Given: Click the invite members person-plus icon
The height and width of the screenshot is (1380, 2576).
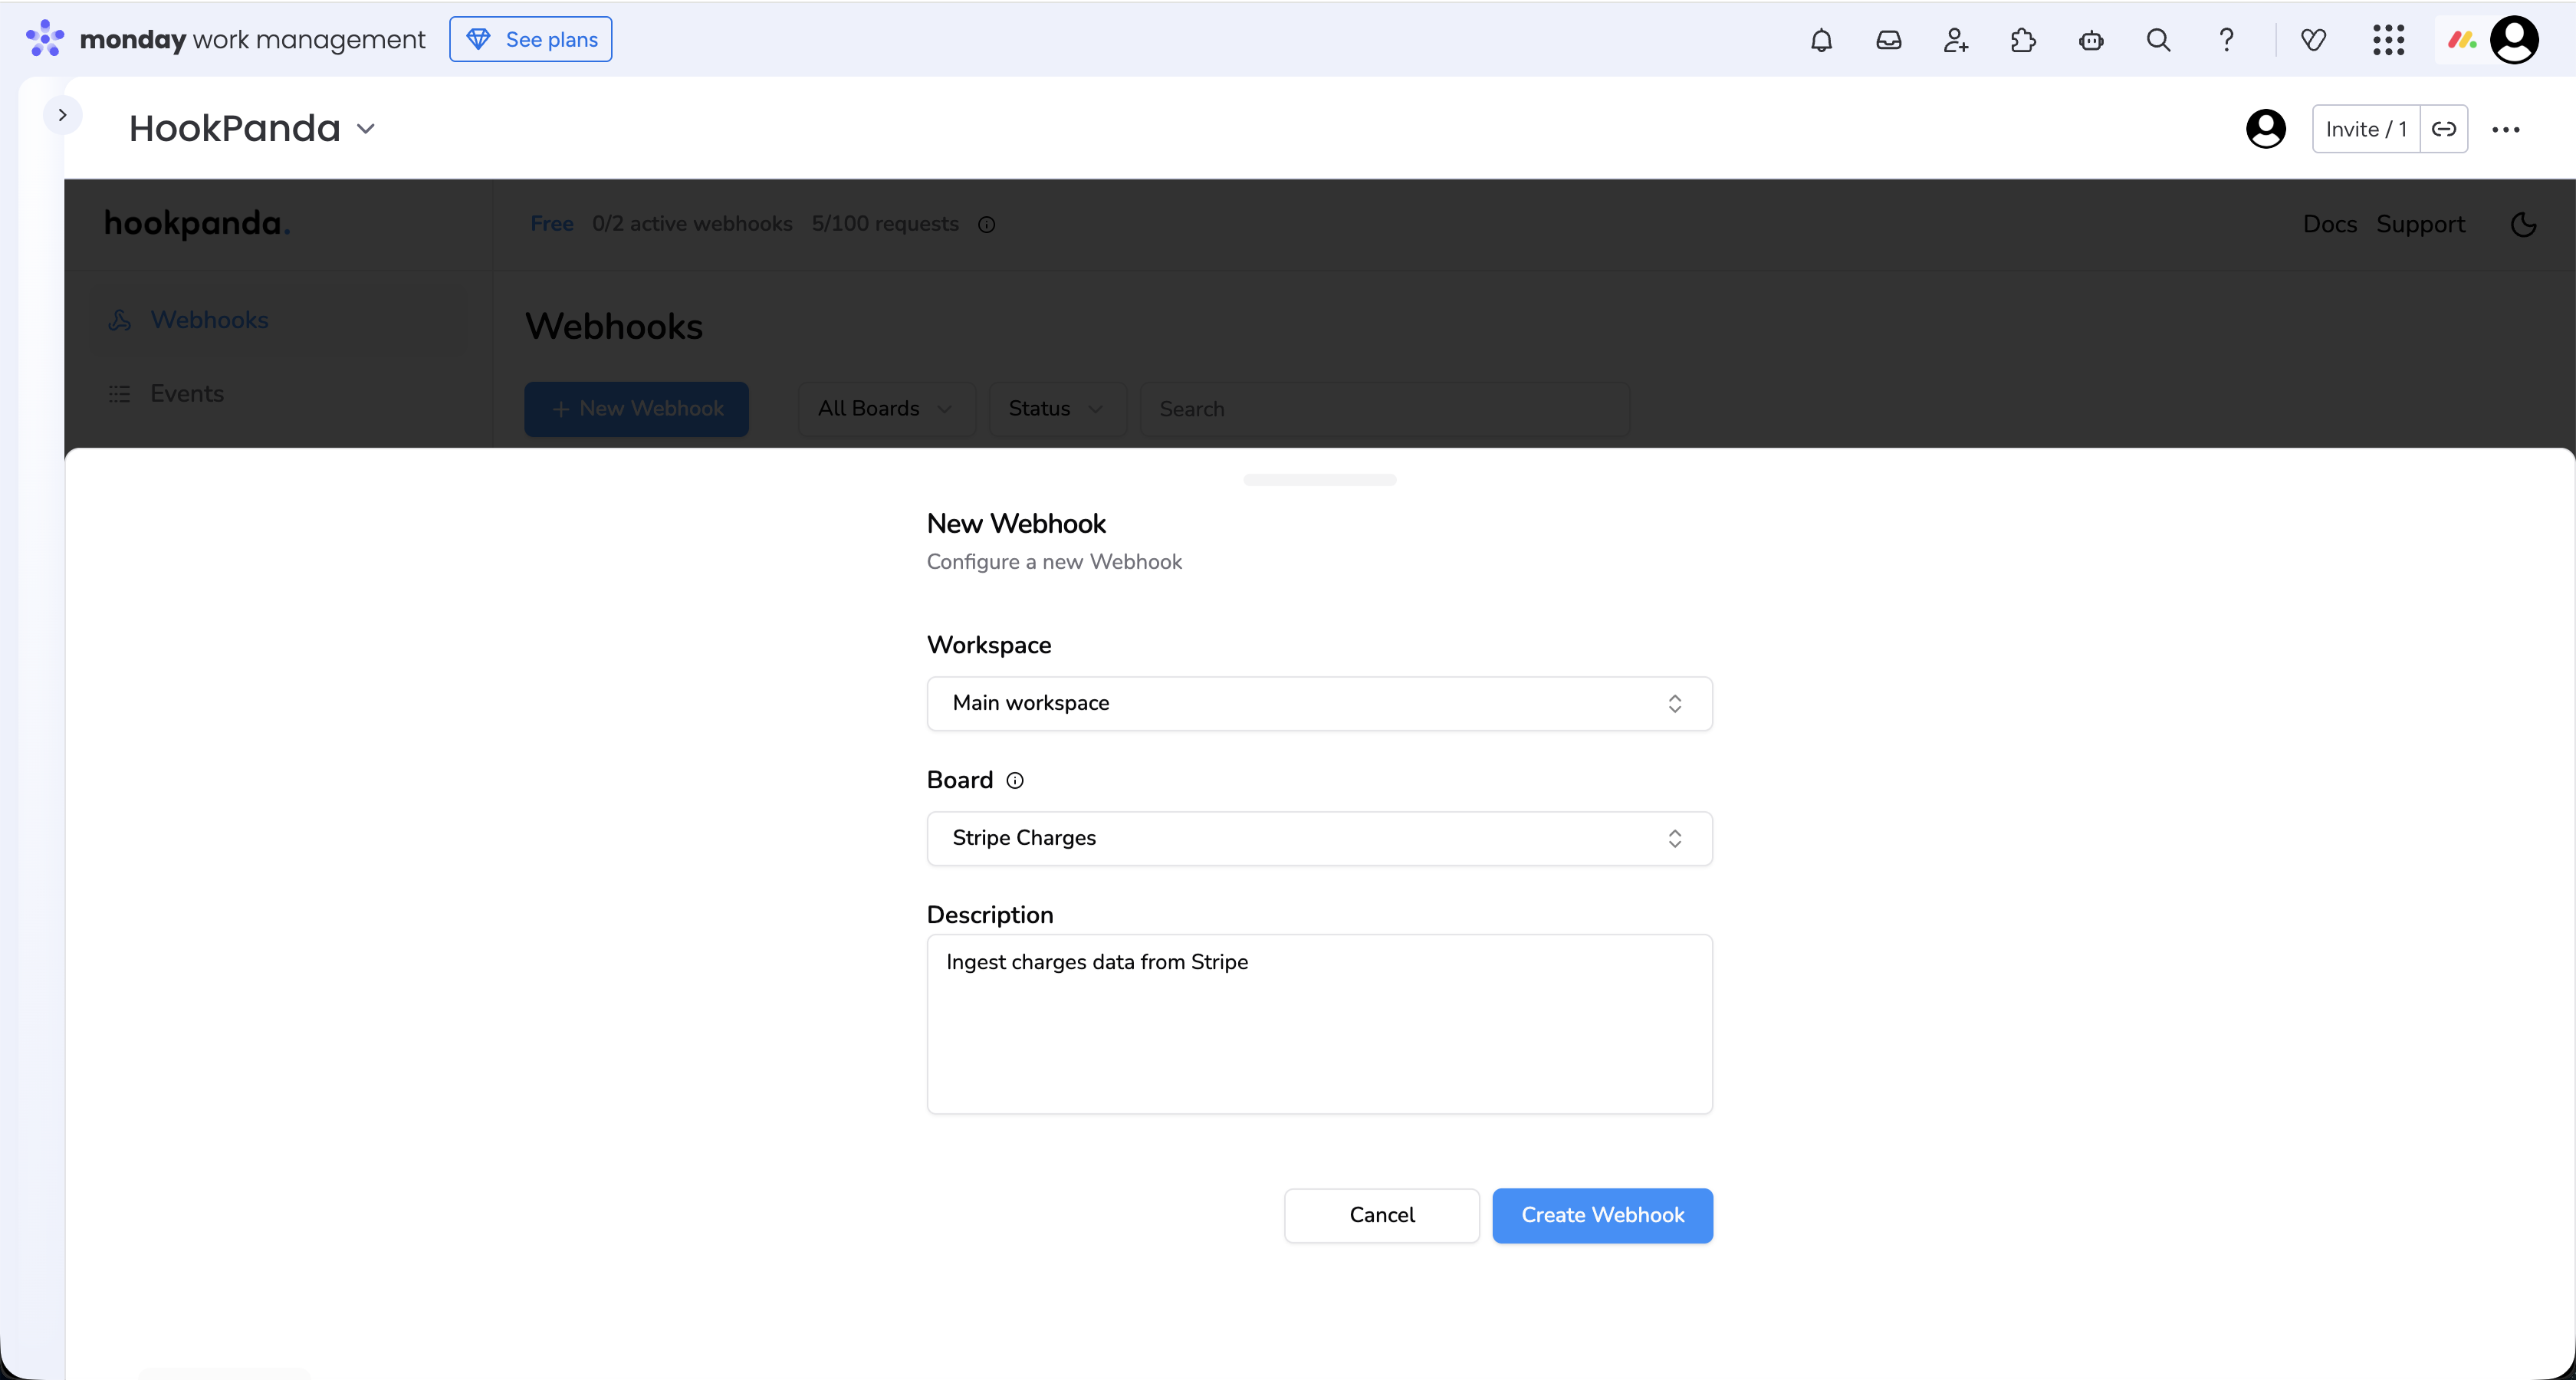Looking at the screenshot, I should pyautogui.click(x=1955, y=40).
